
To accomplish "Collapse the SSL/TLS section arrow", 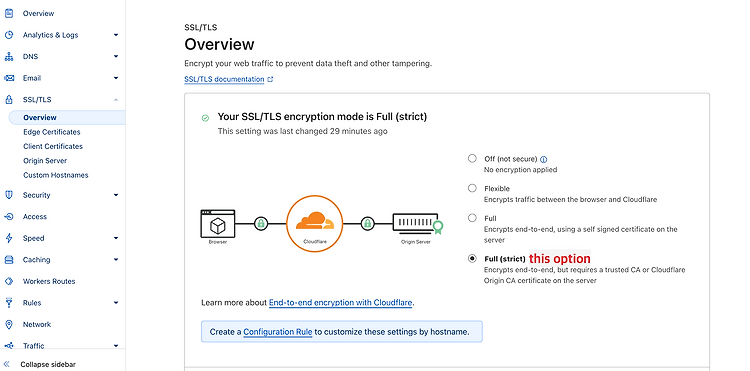I will pos(116,99).
